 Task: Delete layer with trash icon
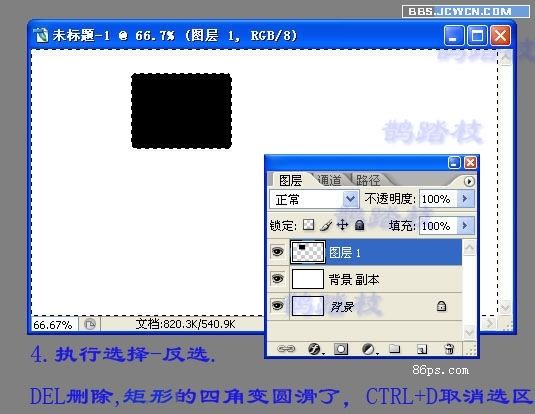coord(449,349)
